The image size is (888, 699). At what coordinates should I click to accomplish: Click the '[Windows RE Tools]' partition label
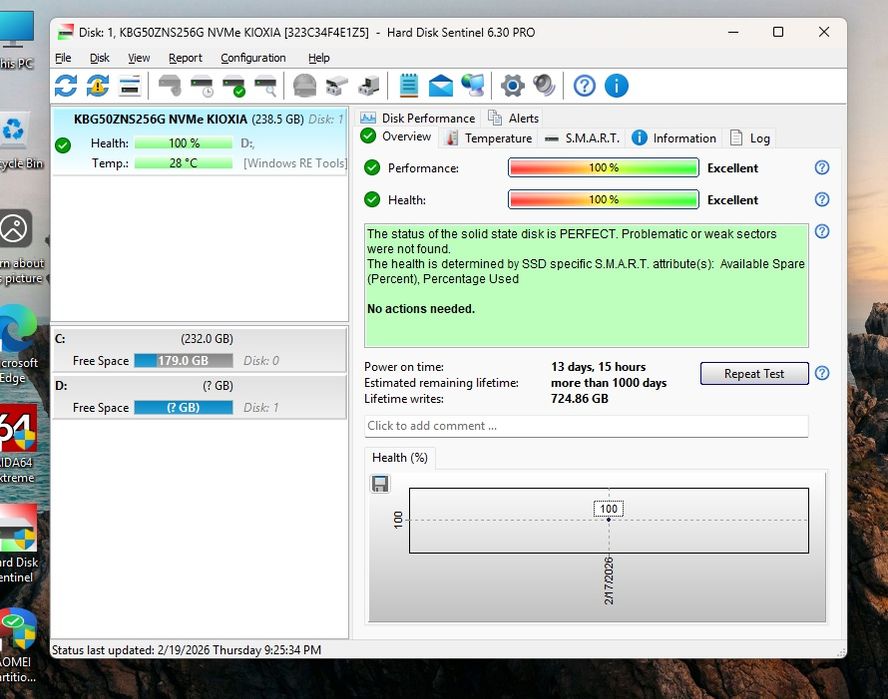coord(295,163)
